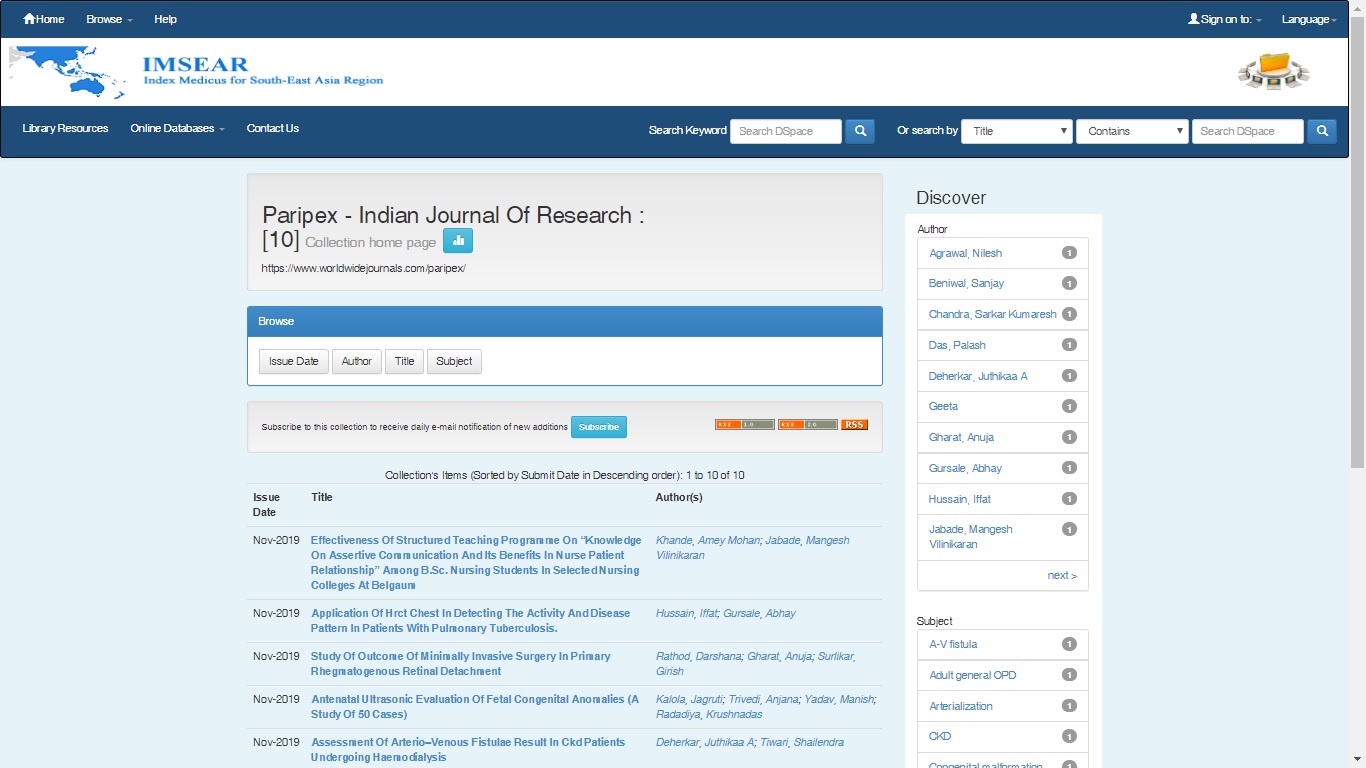
Task: Click the rightmost search magnifier button
Action: point(1321,131)
